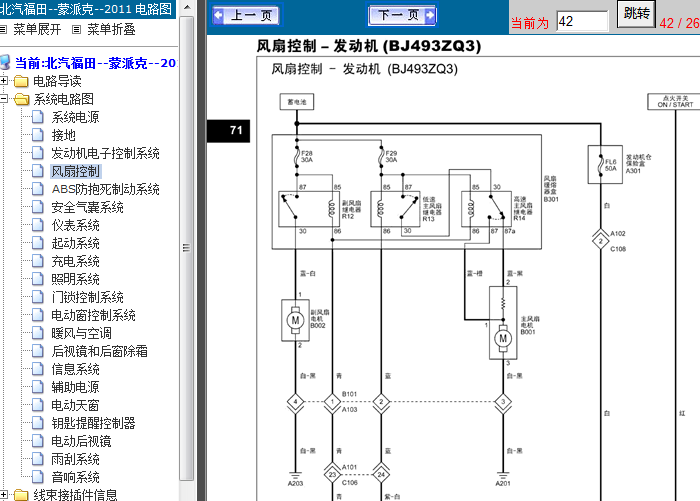Screen dimensions: 700x501
Task: Click sidebar scrollbar up arrow
Action: point(187,8)
